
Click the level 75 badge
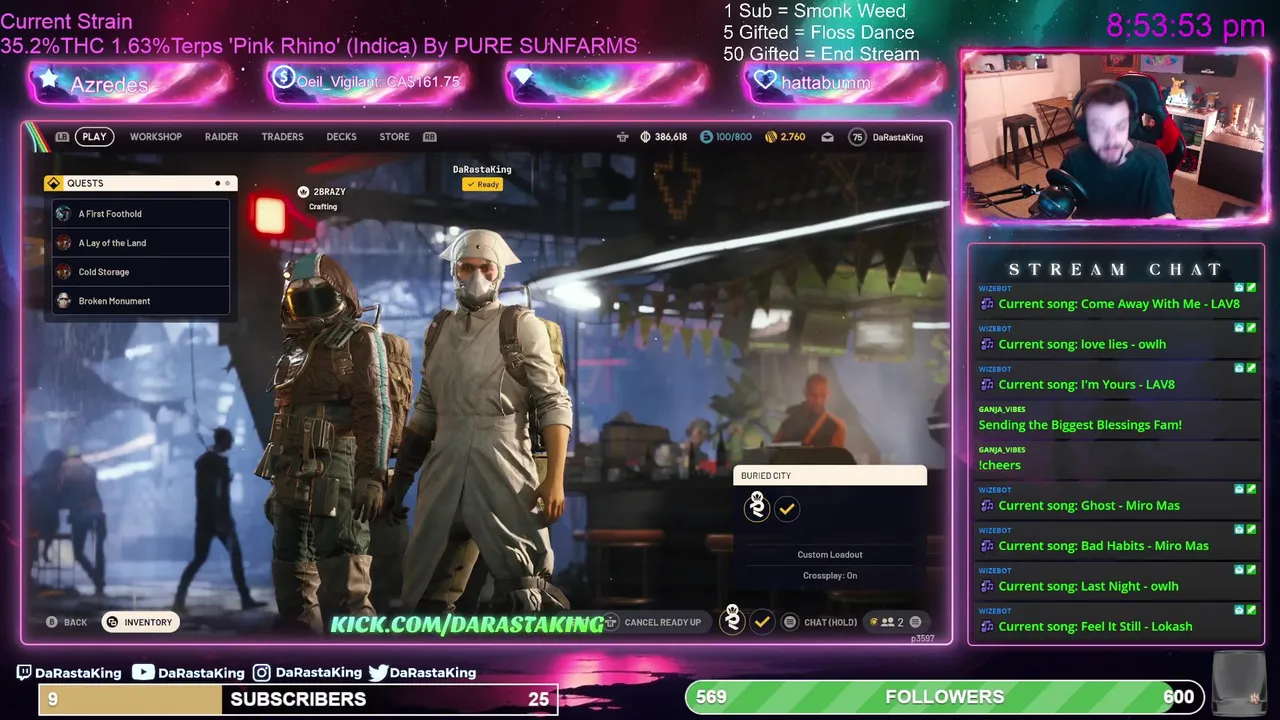(x=857, y=137)
